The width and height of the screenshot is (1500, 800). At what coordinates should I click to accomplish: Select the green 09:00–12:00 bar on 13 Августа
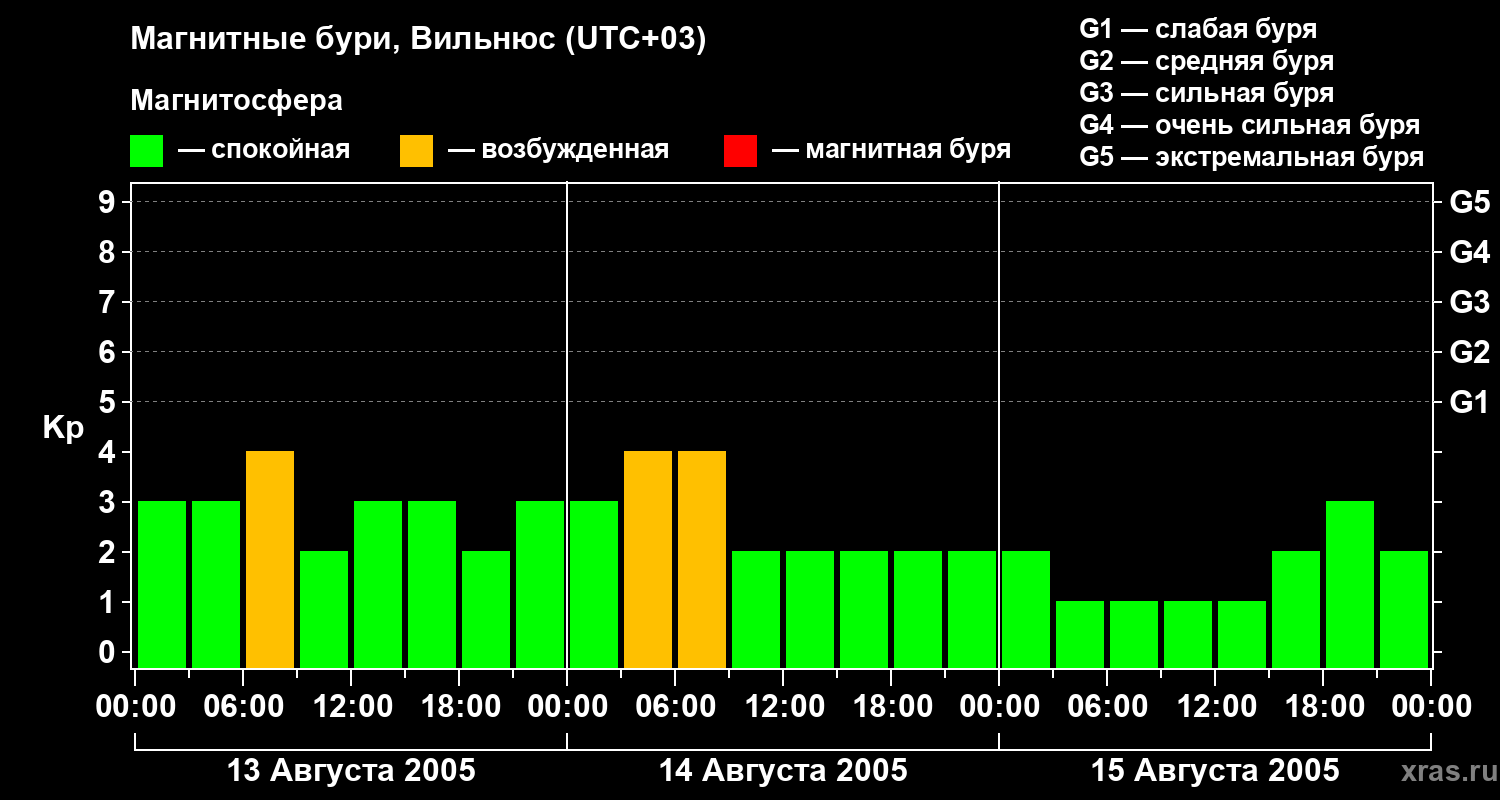click(324, 609)
